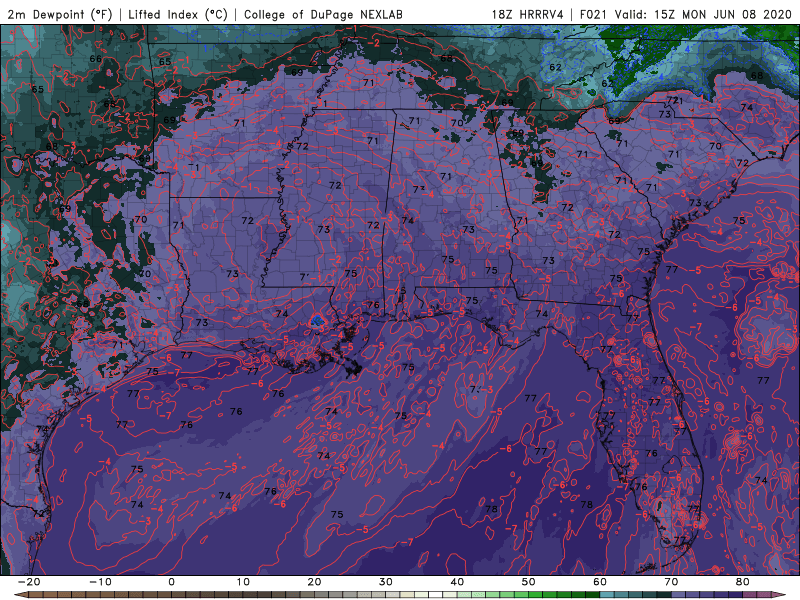Click the "-10" color scale label
The image size is (800, 600).
coord(100,582)
